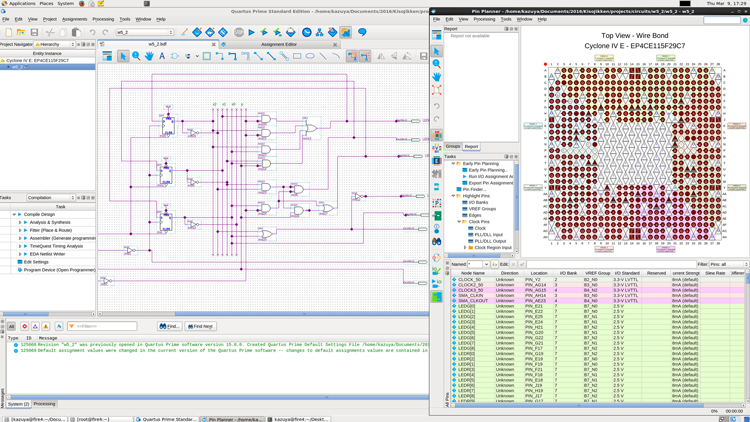750x422 pixels.
Task: Select the Symbol tool gate icon
Action: (175, 56)
